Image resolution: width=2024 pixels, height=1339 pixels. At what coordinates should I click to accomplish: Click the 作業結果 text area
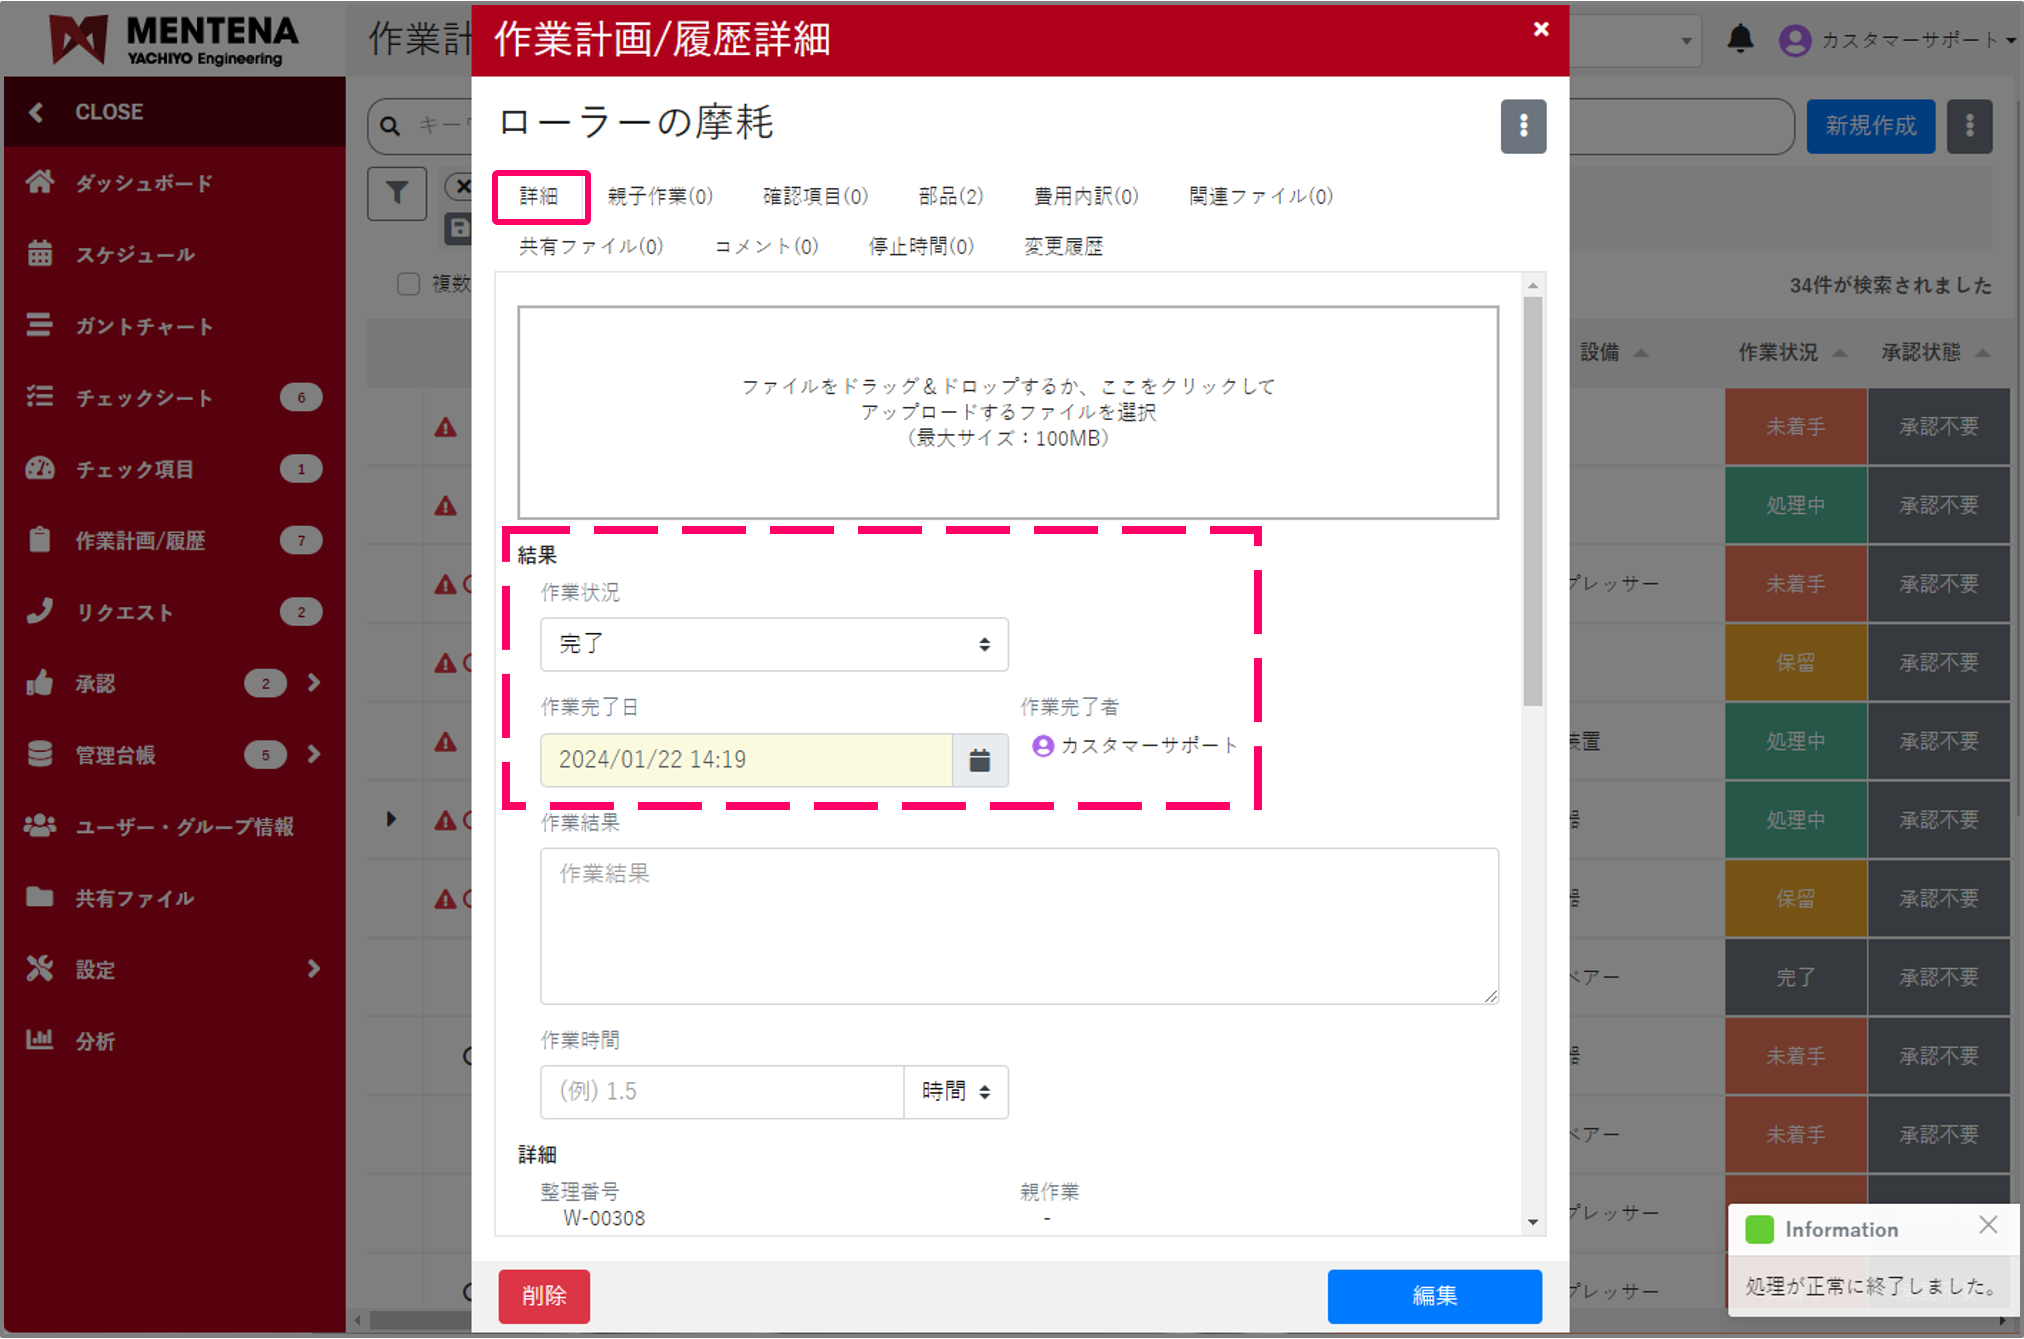[x=1018, y=926]
